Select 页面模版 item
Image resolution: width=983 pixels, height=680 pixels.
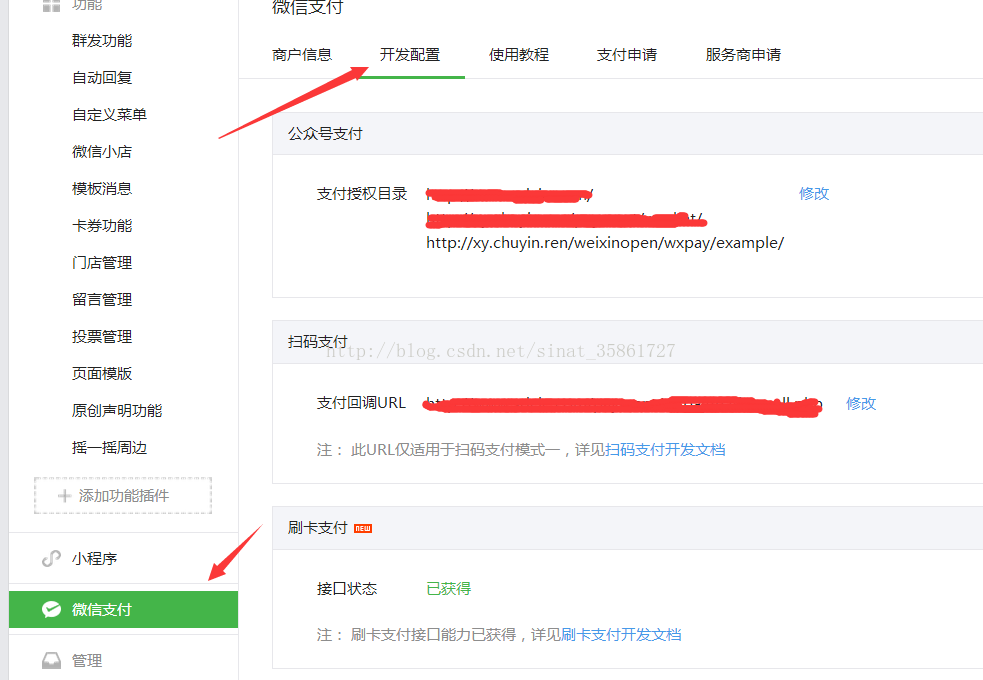(102, 374)
